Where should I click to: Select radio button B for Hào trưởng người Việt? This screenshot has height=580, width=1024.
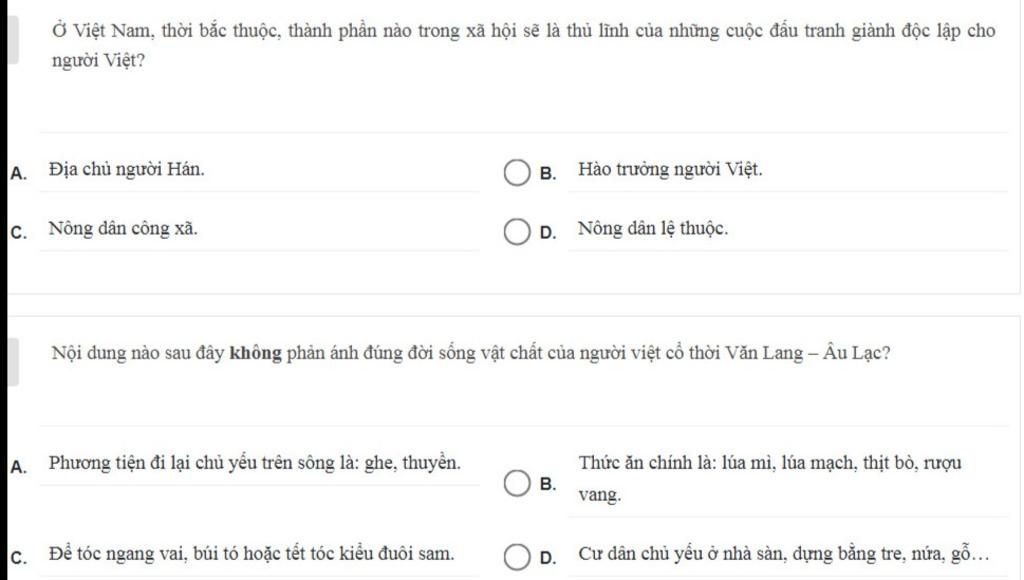tap(517, 172)
